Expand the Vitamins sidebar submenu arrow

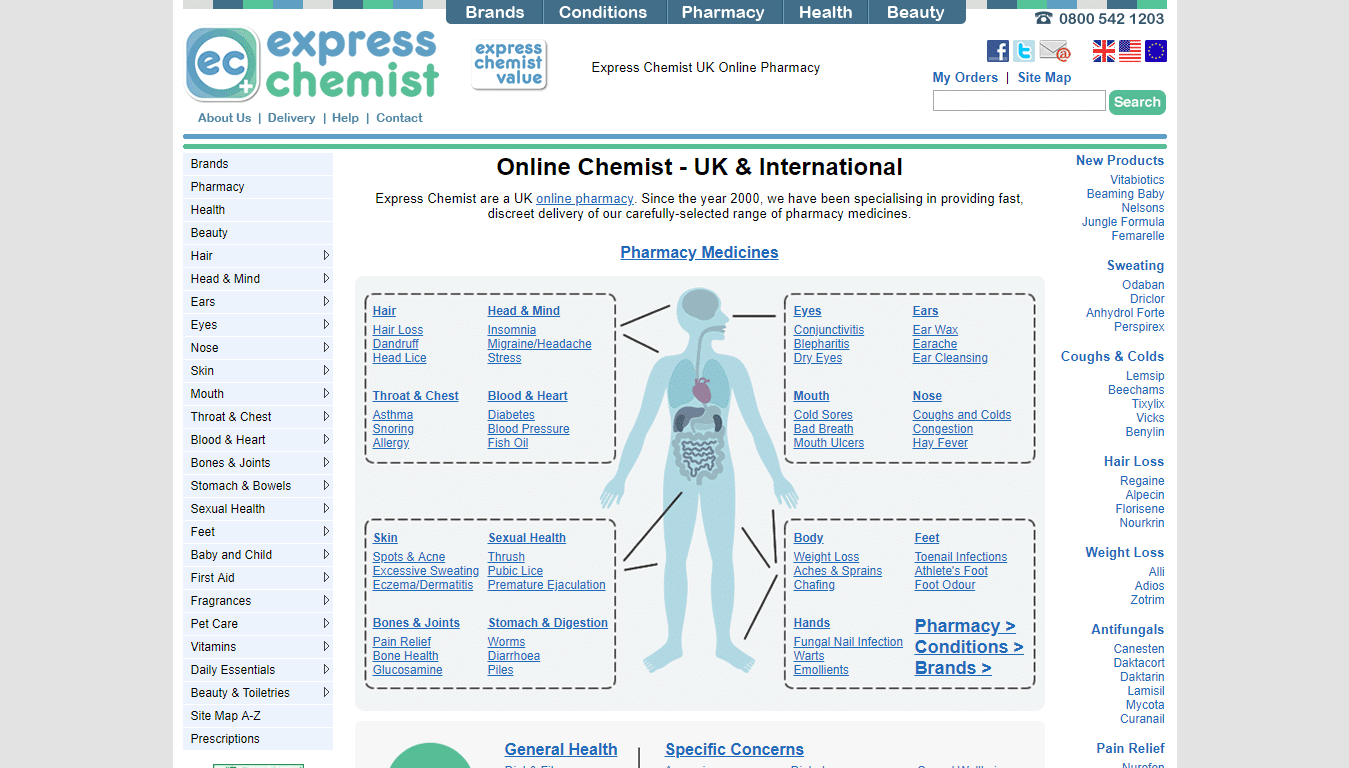point(326,646)
